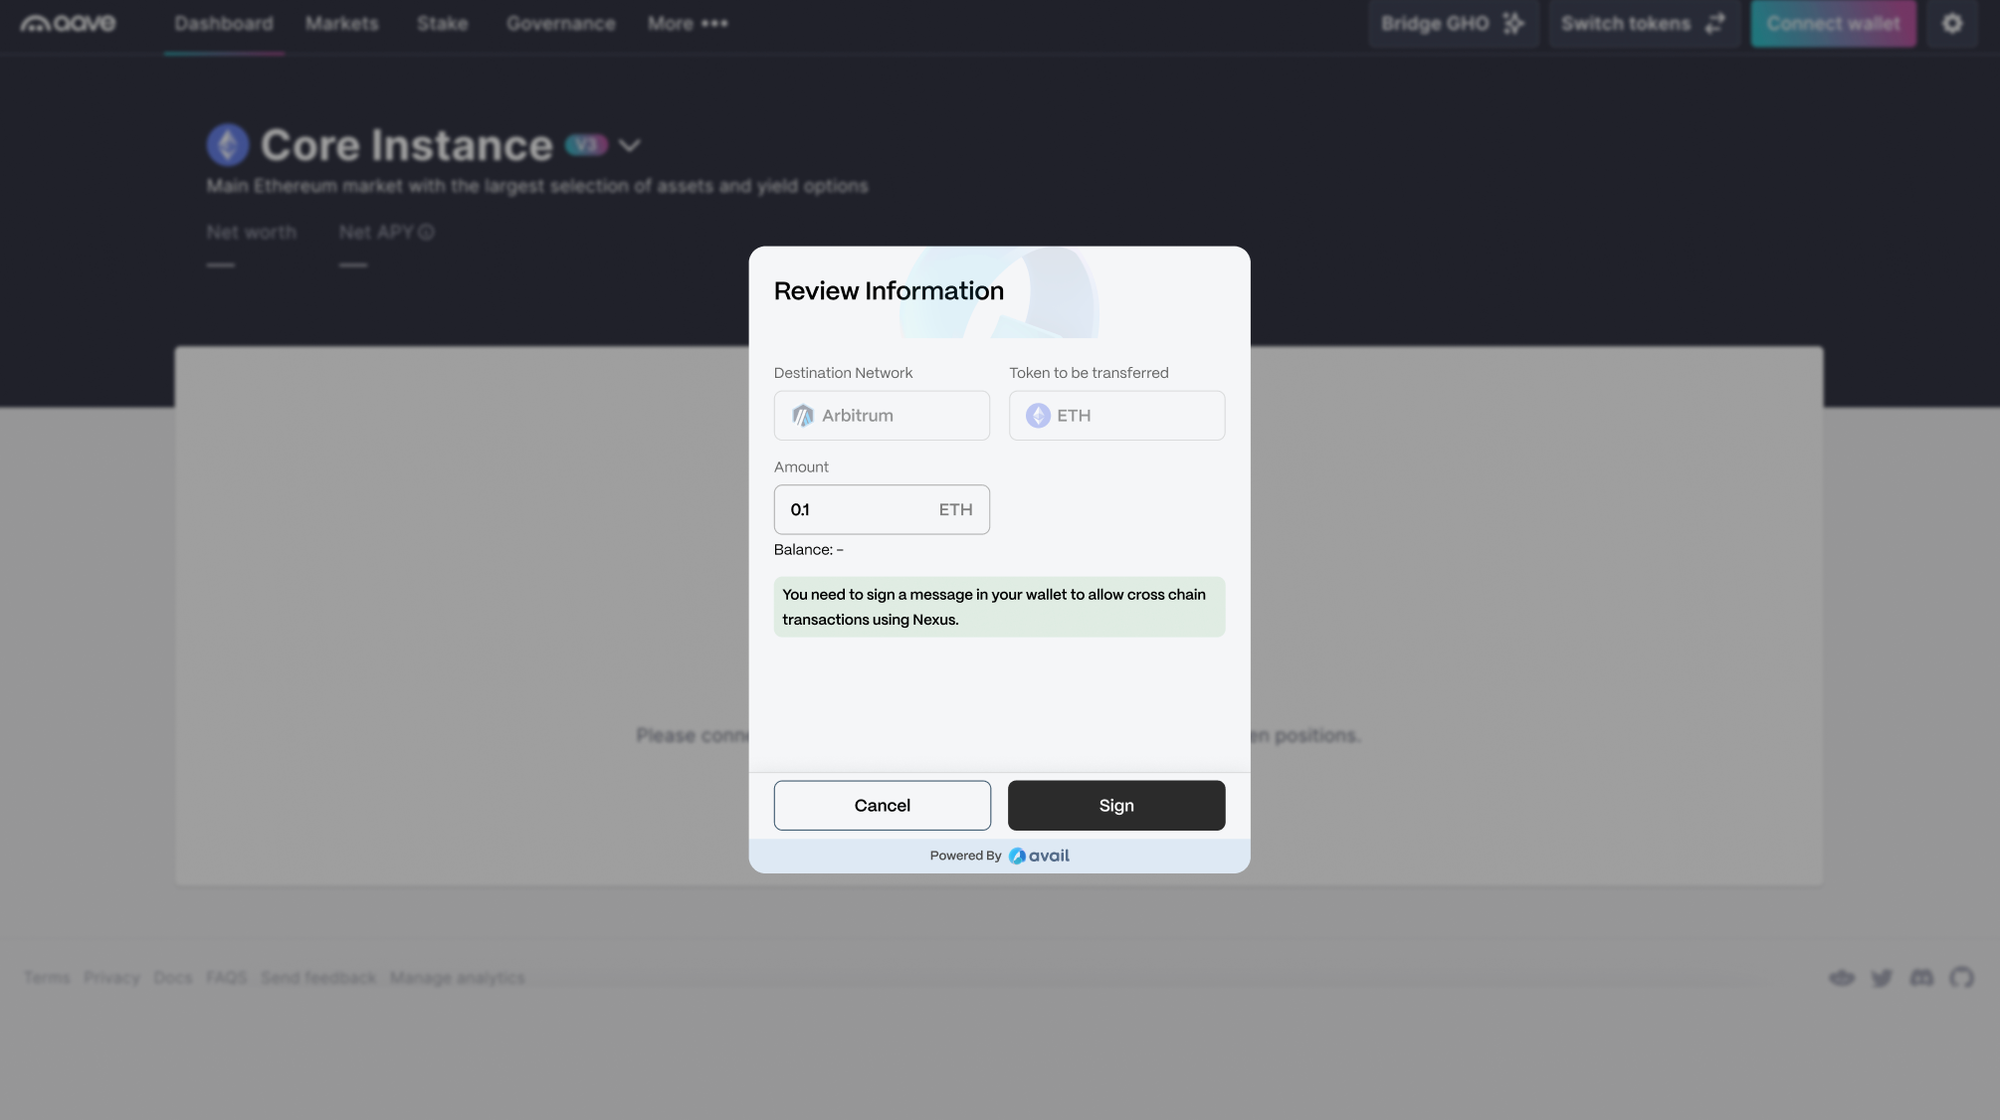
Task: Open settings gear icon in header
Action: coord(1952,23)
